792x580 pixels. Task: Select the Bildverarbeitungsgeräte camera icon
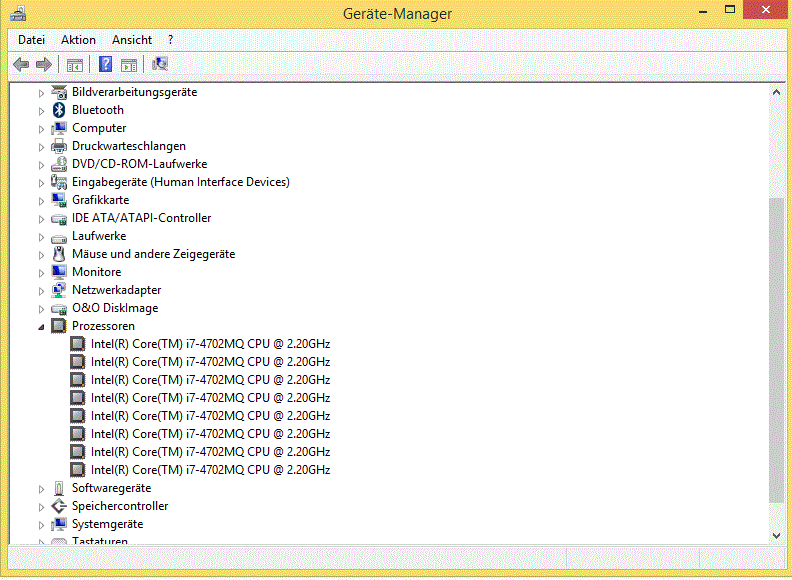59,92
